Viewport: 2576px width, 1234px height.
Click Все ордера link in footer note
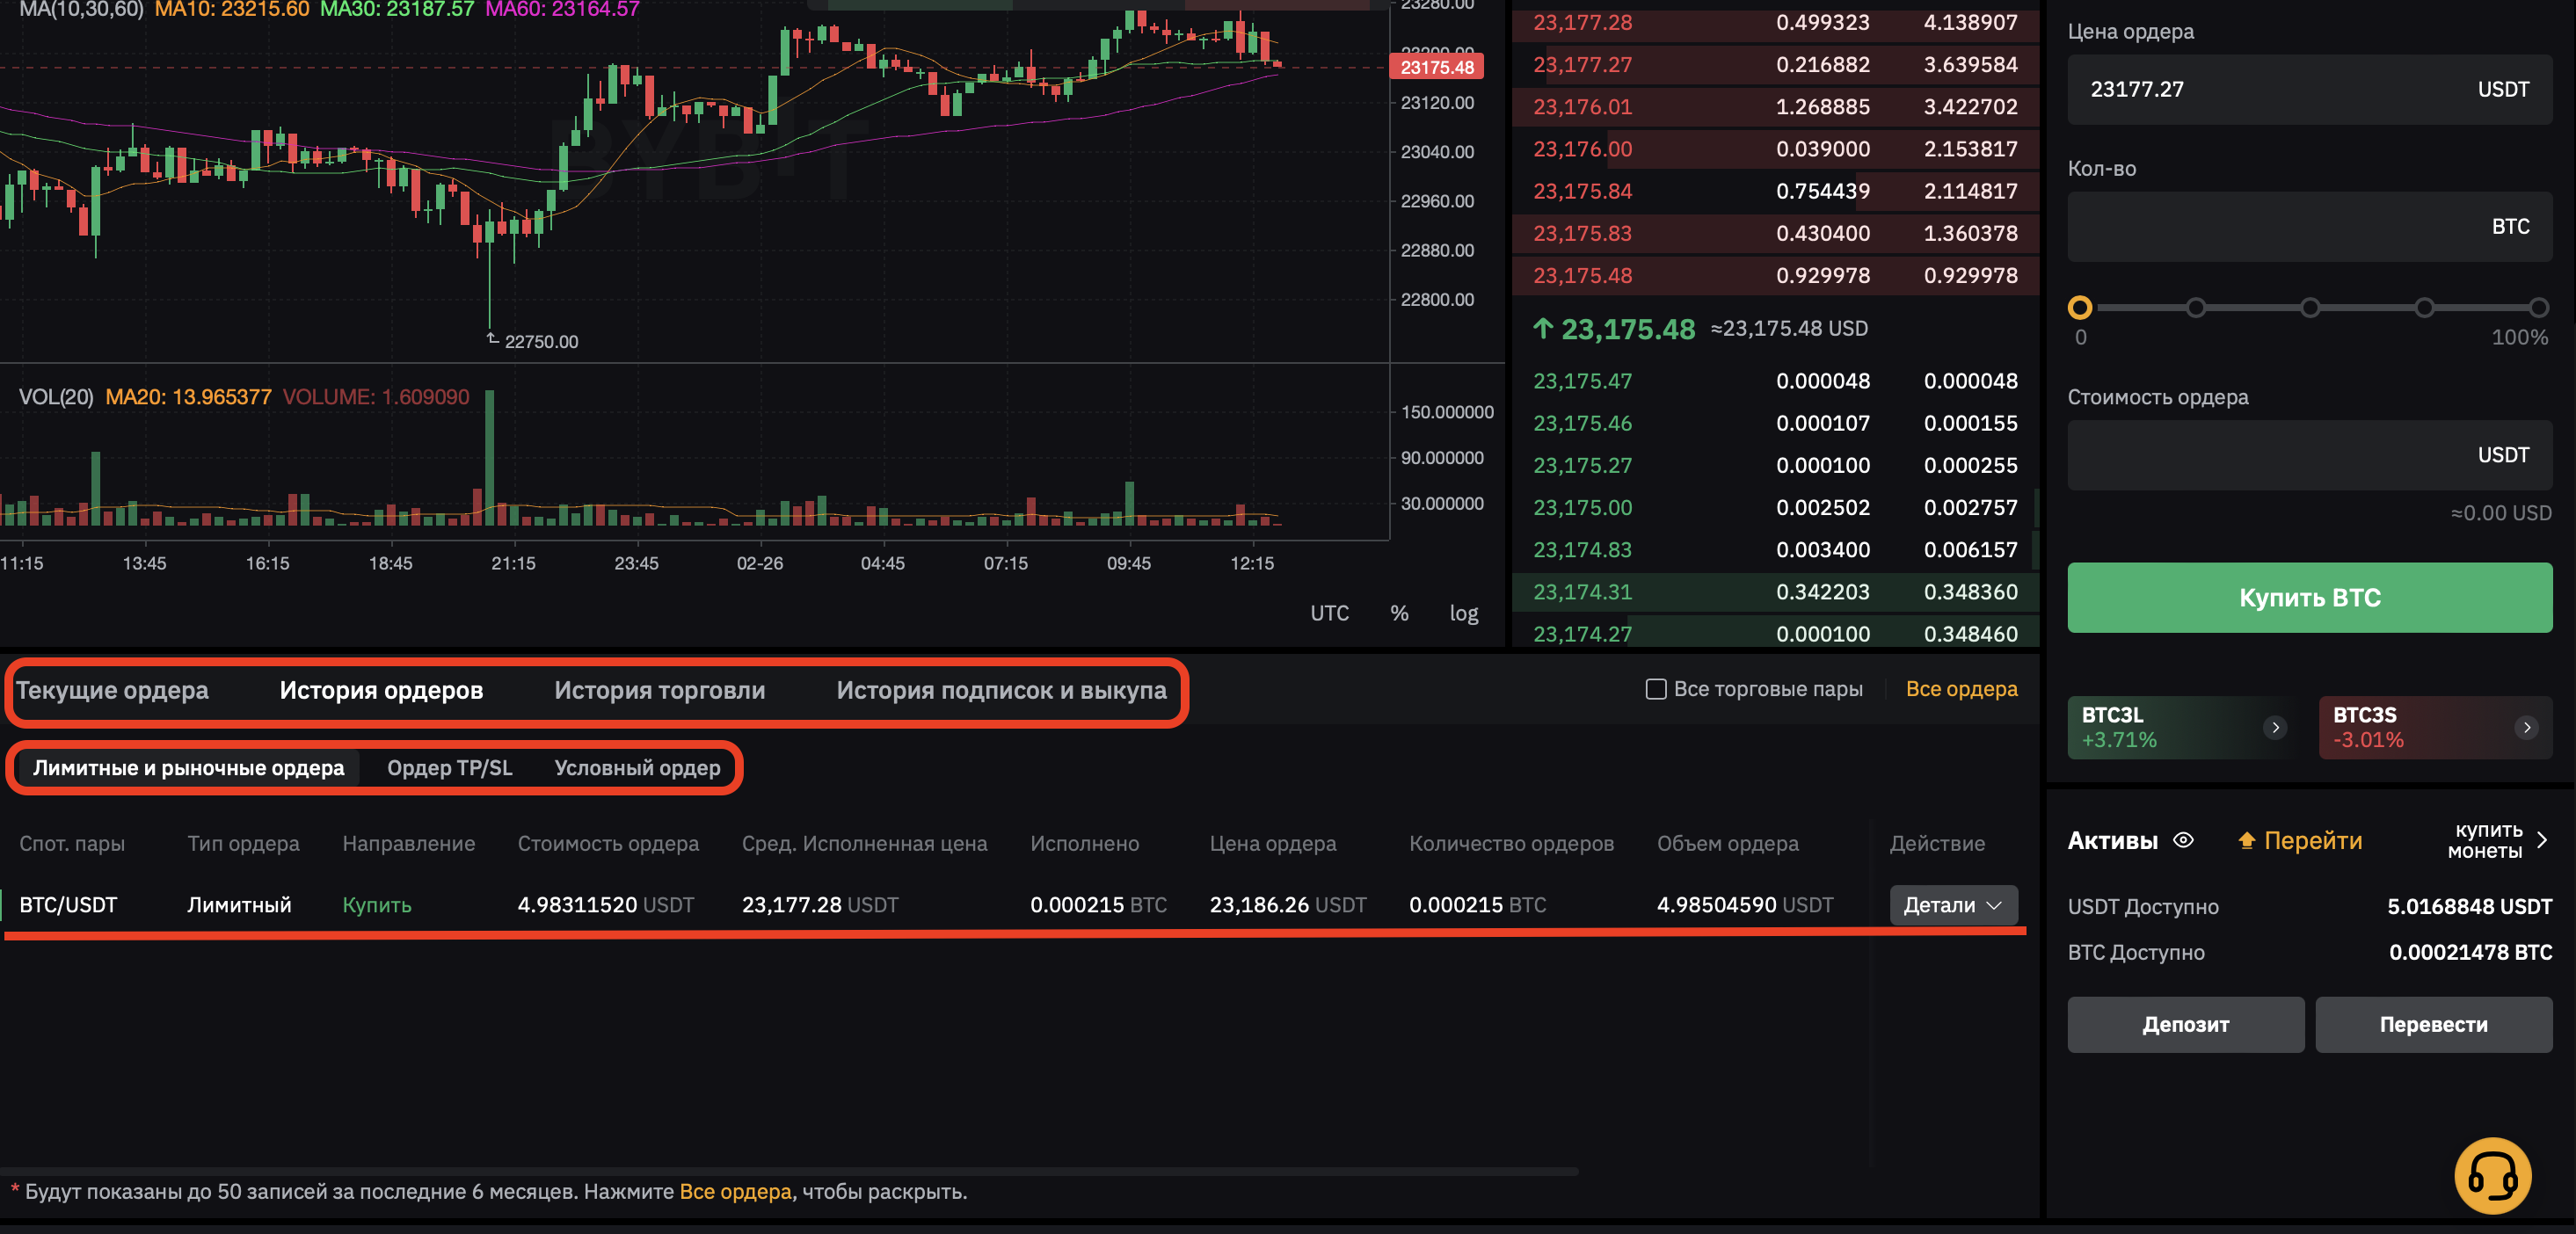click(735, 1192)
